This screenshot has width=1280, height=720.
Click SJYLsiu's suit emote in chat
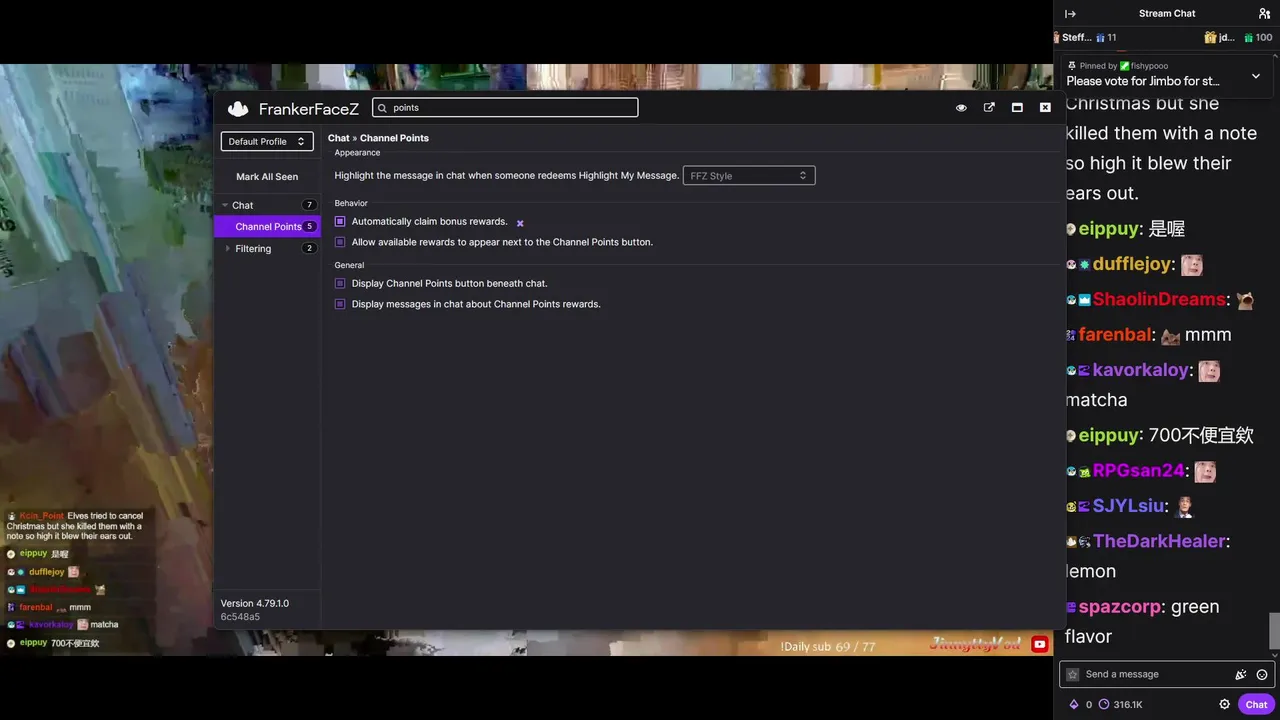(x=1185, y=507)
